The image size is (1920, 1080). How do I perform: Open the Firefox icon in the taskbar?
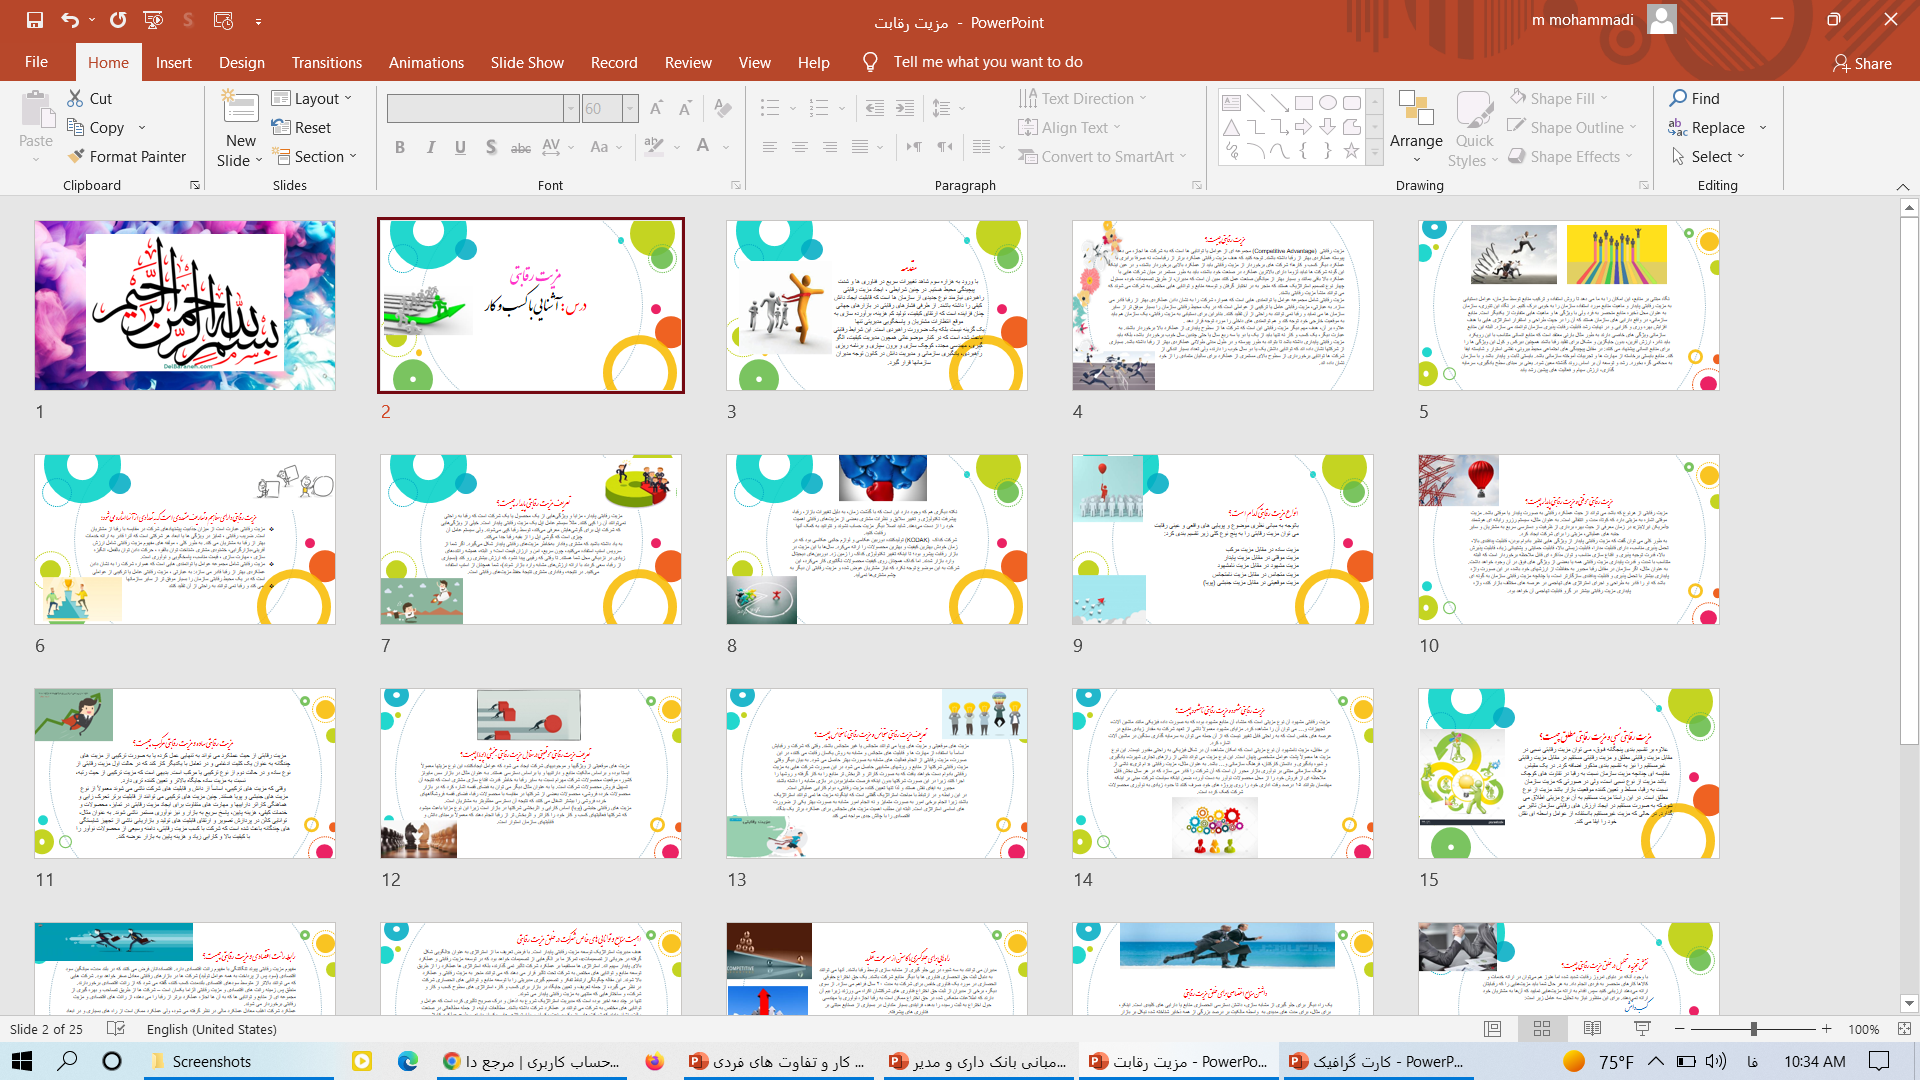click(654, 1061)
